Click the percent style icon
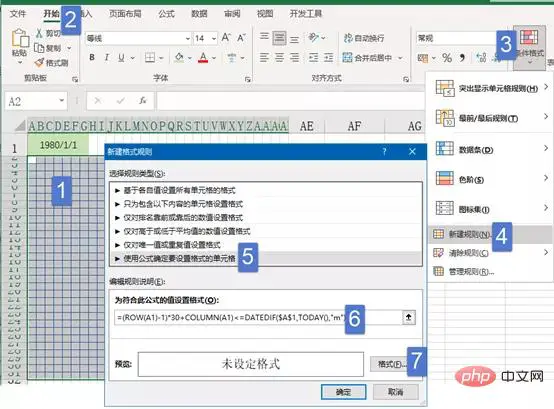The image size is (554, 409). tap(447, 58)
